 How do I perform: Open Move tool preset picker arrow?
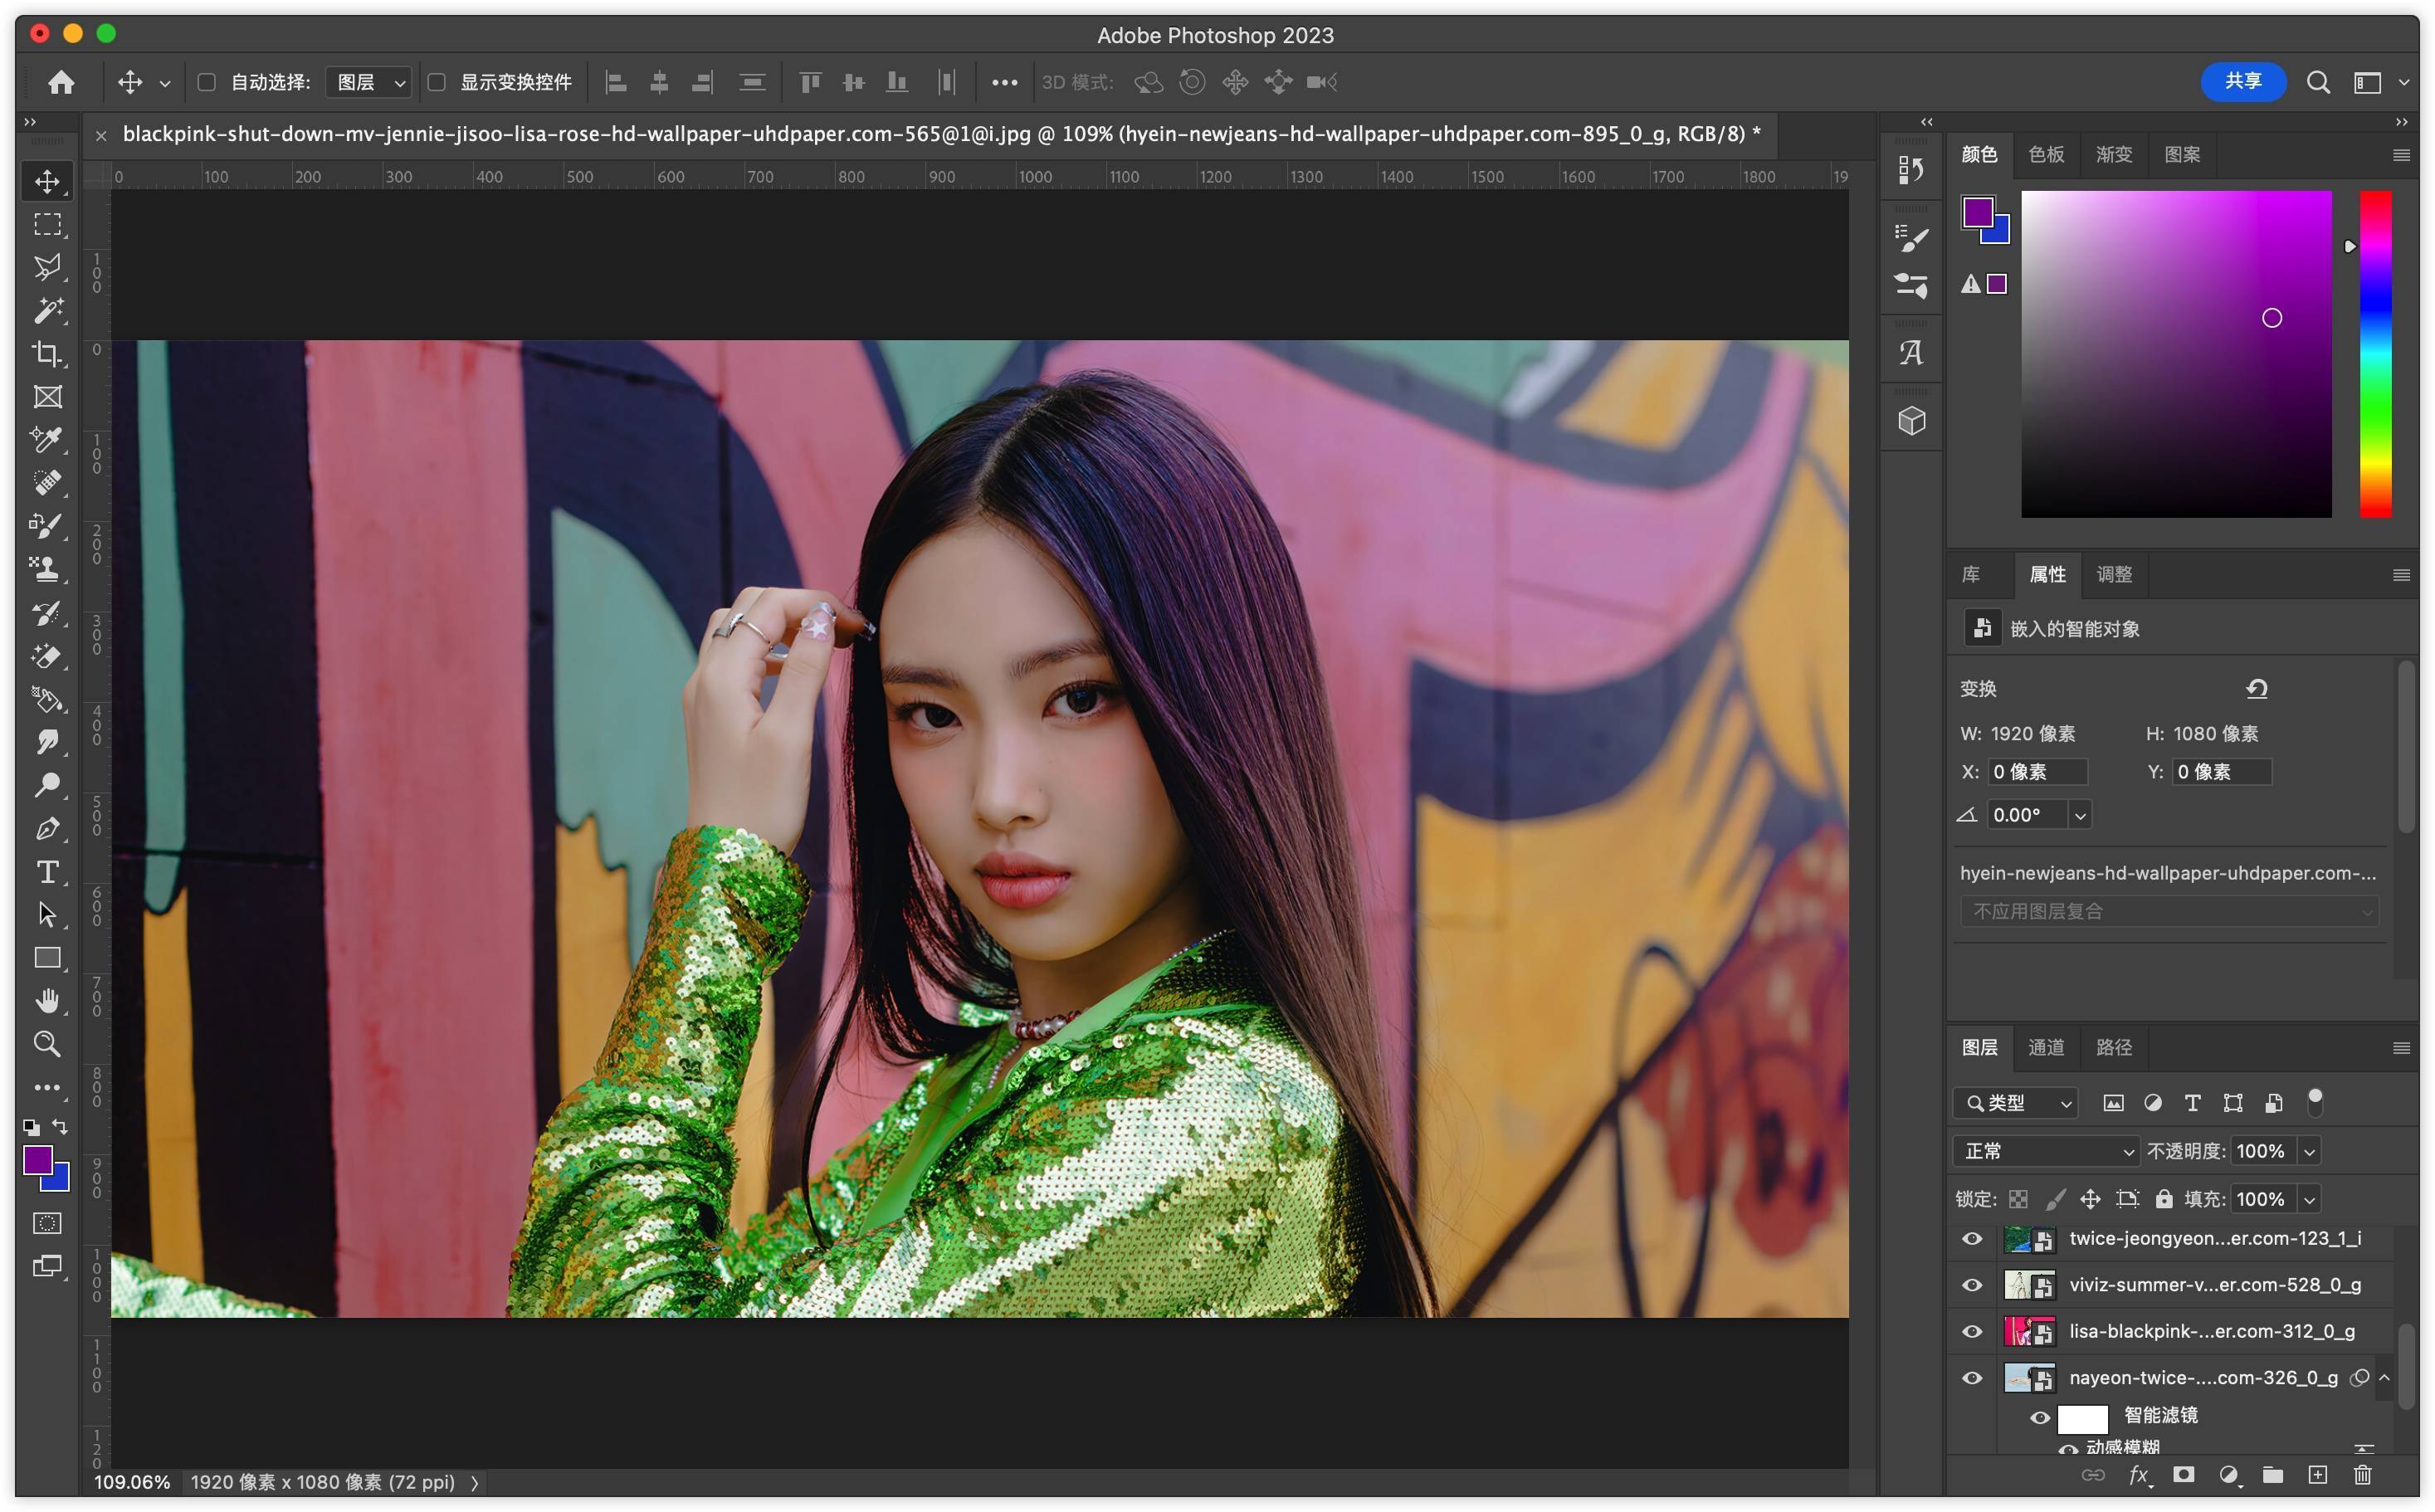click(165, 83)
